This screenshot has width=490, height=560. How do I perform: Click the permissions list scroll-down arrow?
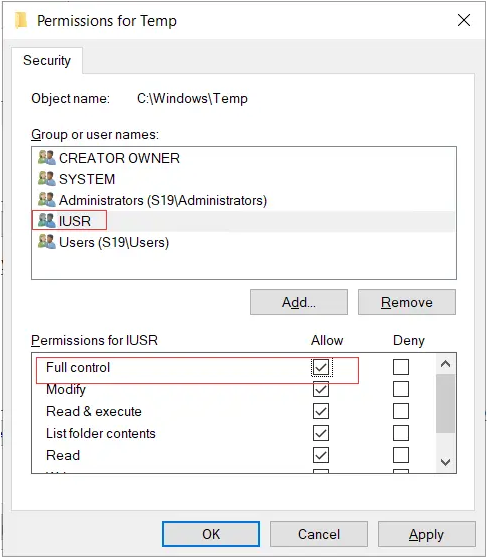[x=445, y=462]
